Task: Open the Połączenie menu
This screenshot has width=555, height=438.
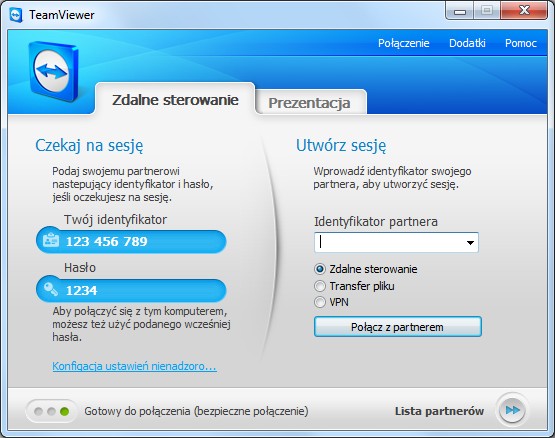Action: click(x=404, y=43)
